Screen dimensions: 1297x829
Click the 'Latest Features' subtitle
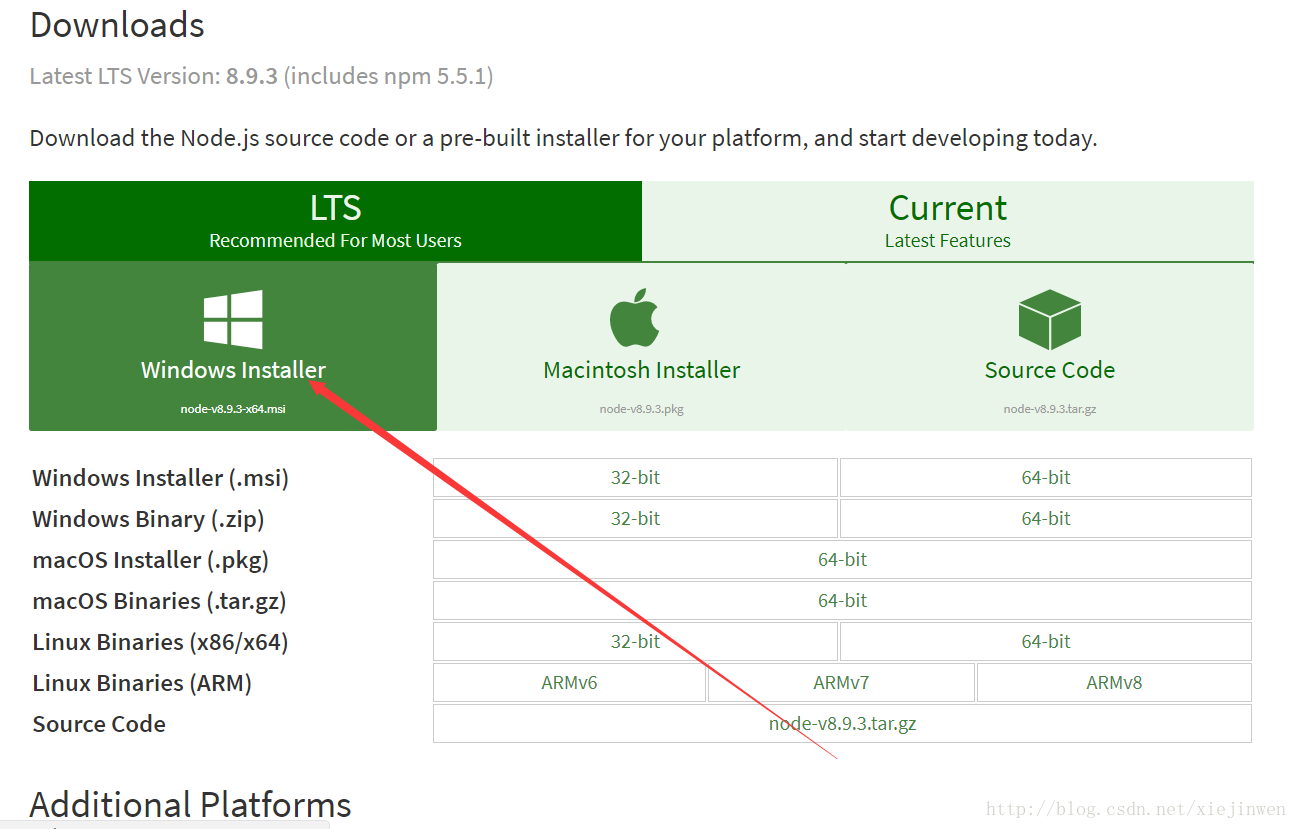947,241
